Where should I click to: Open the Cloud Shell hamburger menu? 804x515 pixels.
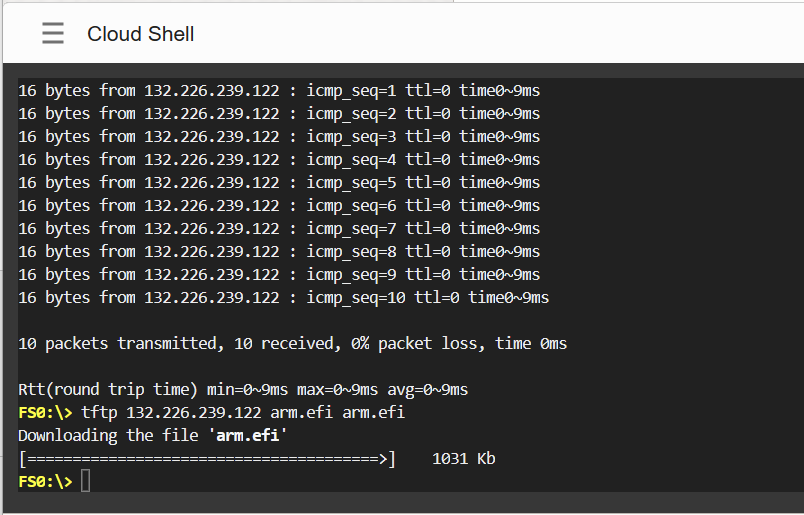pyautogui.click(x=53, y=34)
